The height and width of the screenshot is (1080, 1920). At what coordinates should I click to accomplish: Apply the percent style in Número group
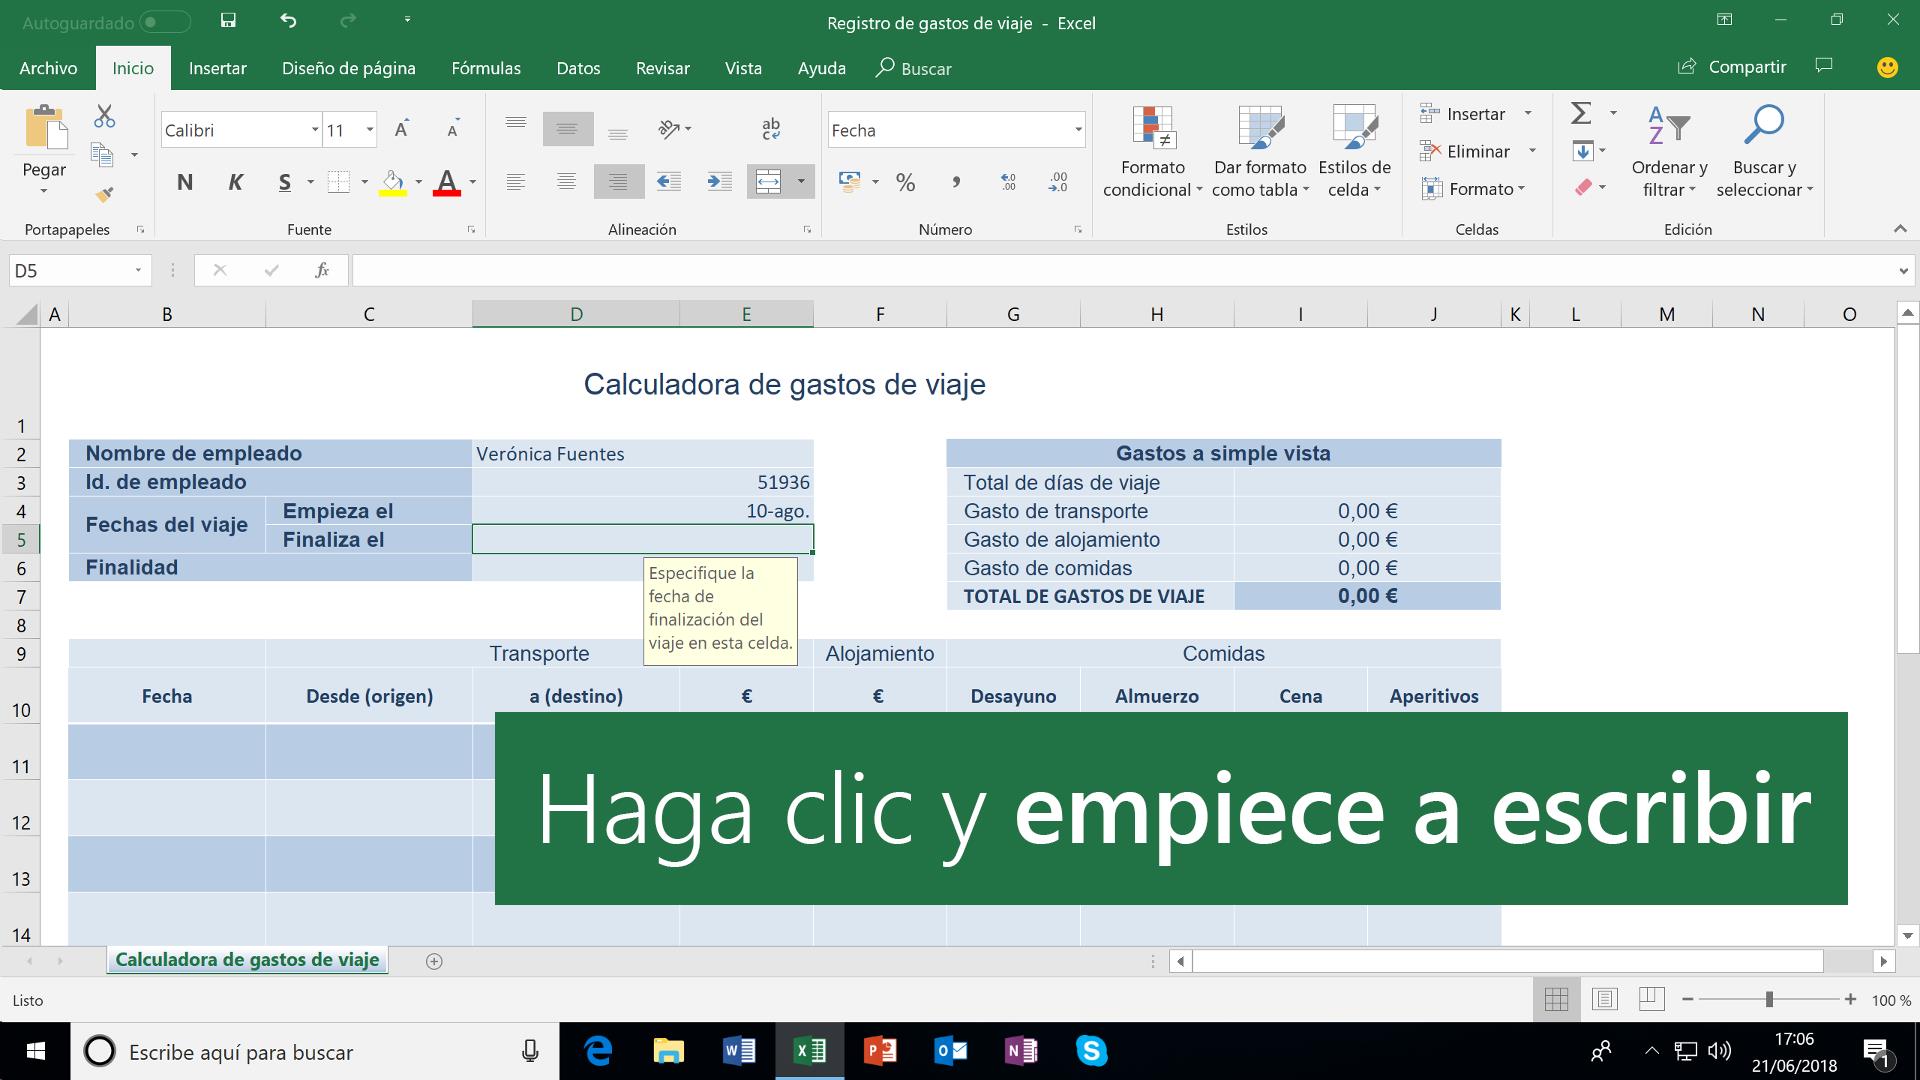pyautogui.click(x=906, y=183)
